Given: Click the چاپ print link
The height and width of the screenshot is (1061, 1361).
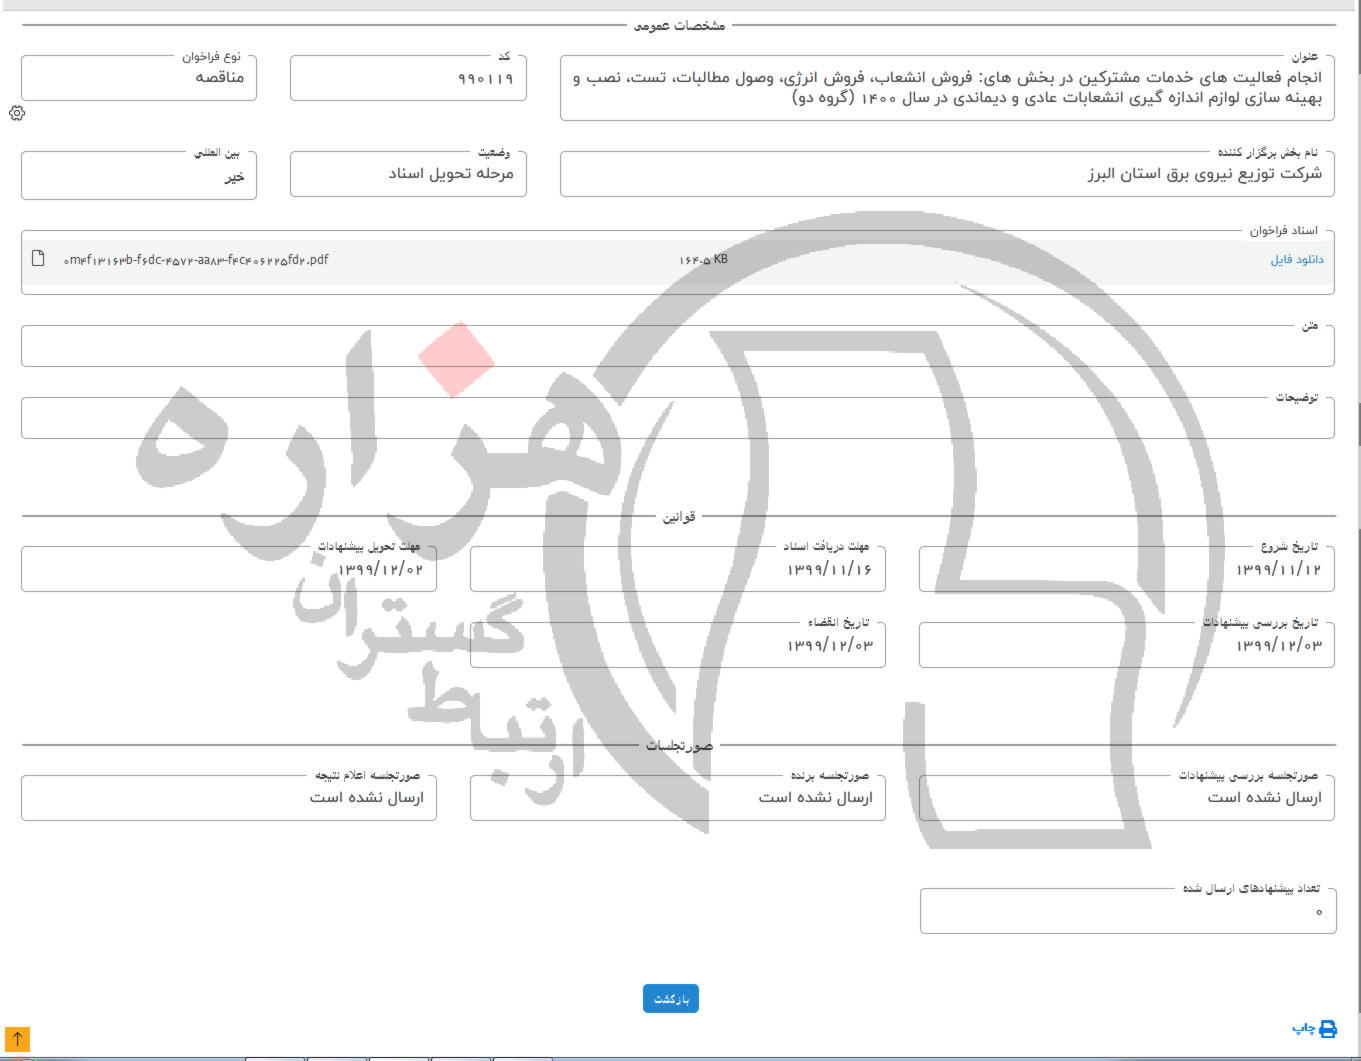Looking at the screenshot, I should [x=1302, y=1029].
